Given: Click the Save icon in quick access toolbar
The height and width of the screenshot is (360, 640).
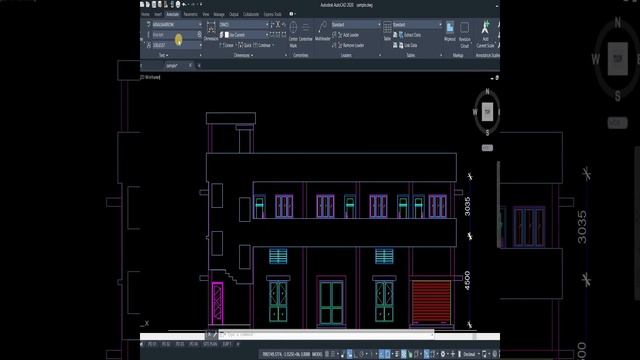Looking at the screenshot, I should [154, 4].
